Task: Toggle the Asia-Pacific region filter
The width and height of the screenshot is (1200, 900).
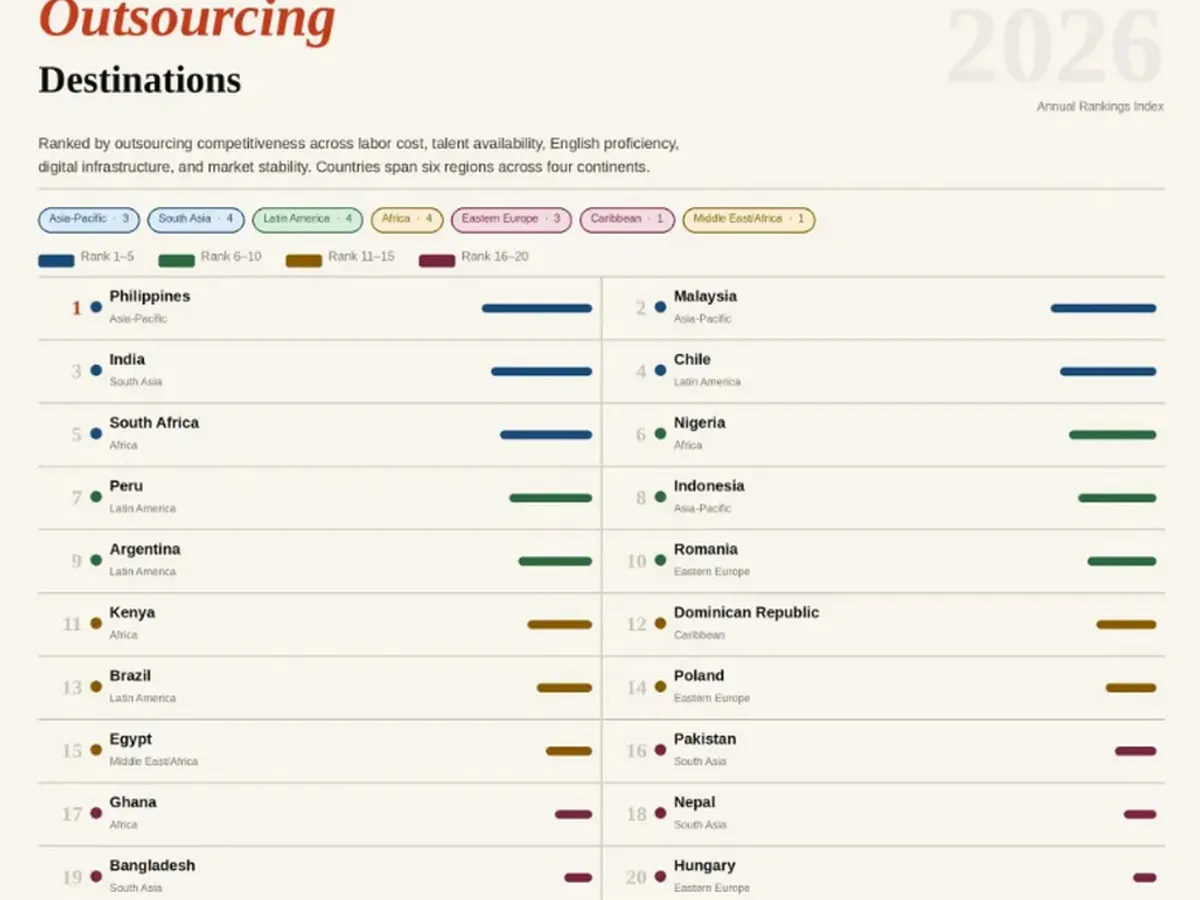Action: 88,220
